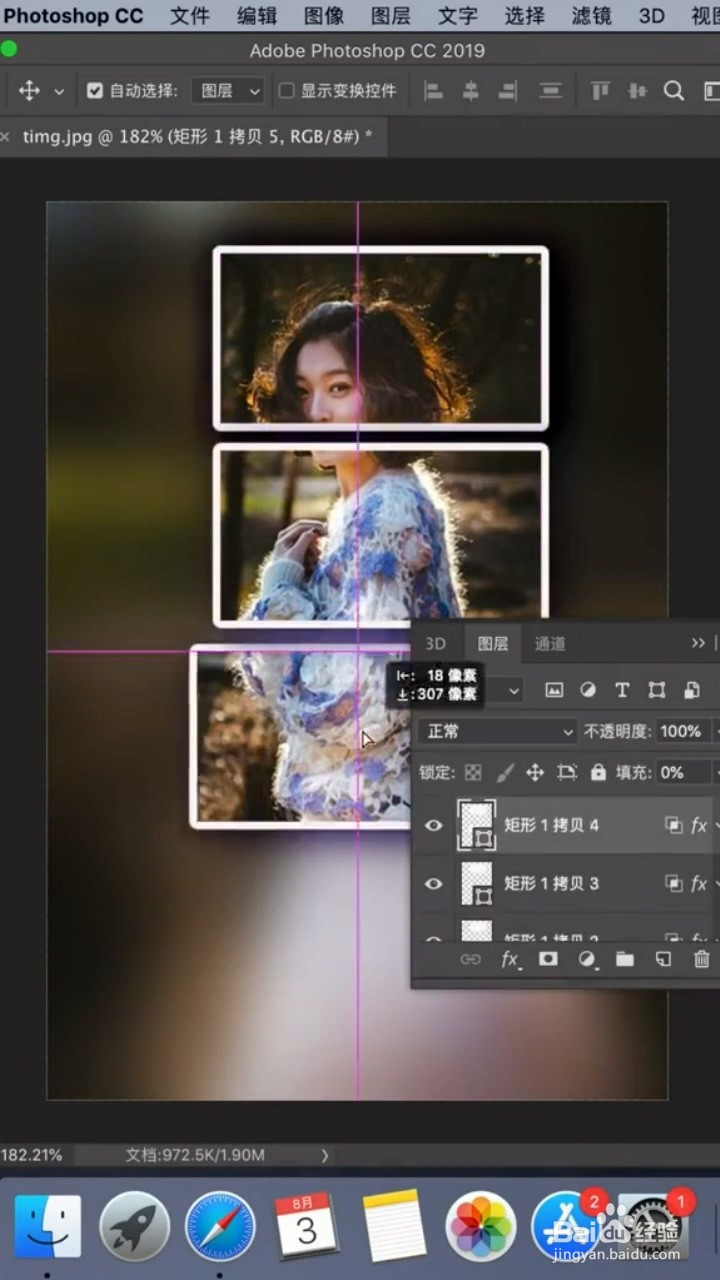The image size is (720, 1280).
Task: Open the 选择 menu
Action: pos(525,16)
